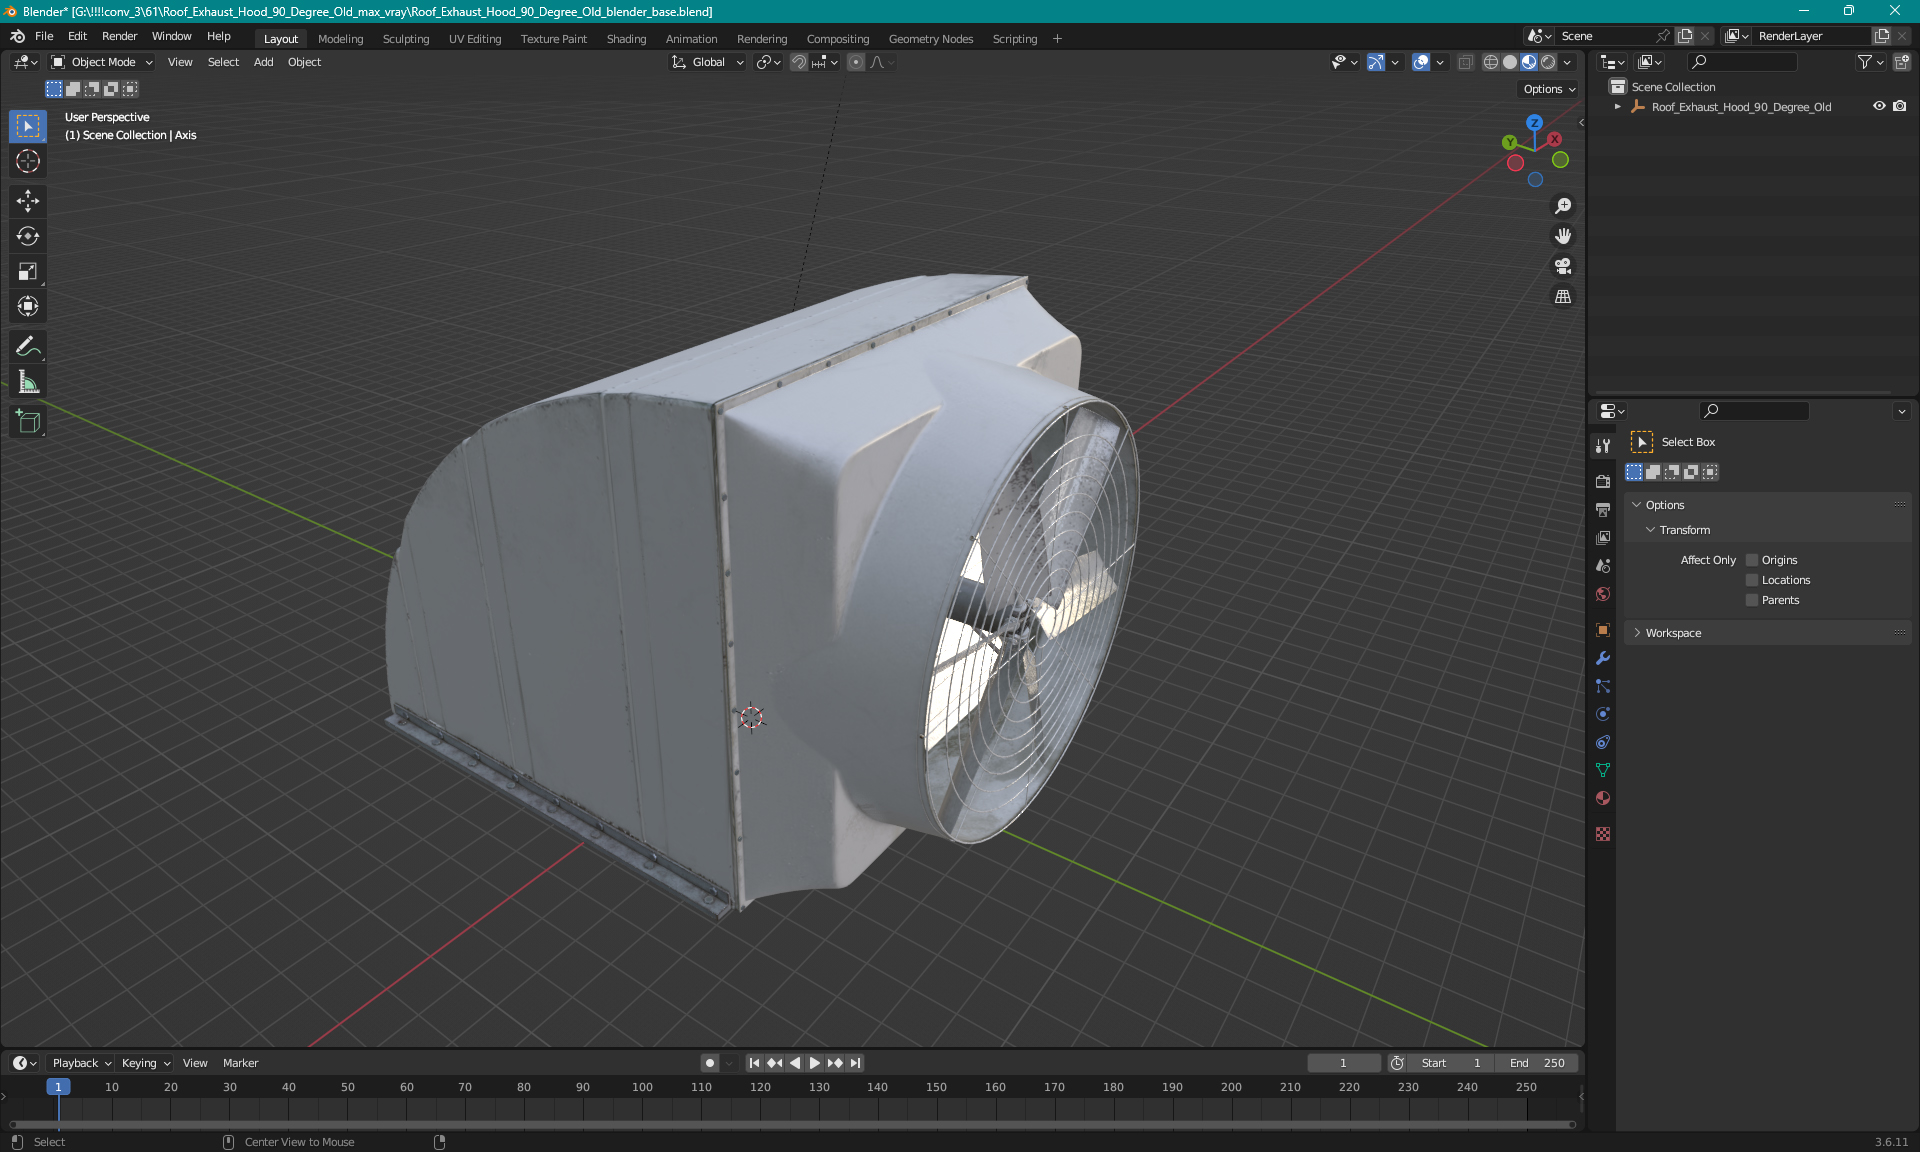Viewport: 1920px width, 1152px height.
Task: Open Global transform orientation dropdown
Action: [x=708, y=62]
